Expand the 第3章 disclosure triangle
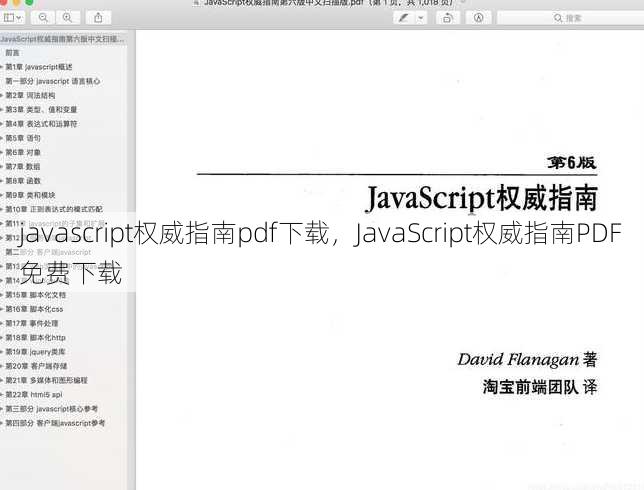 tap(2, 109)
